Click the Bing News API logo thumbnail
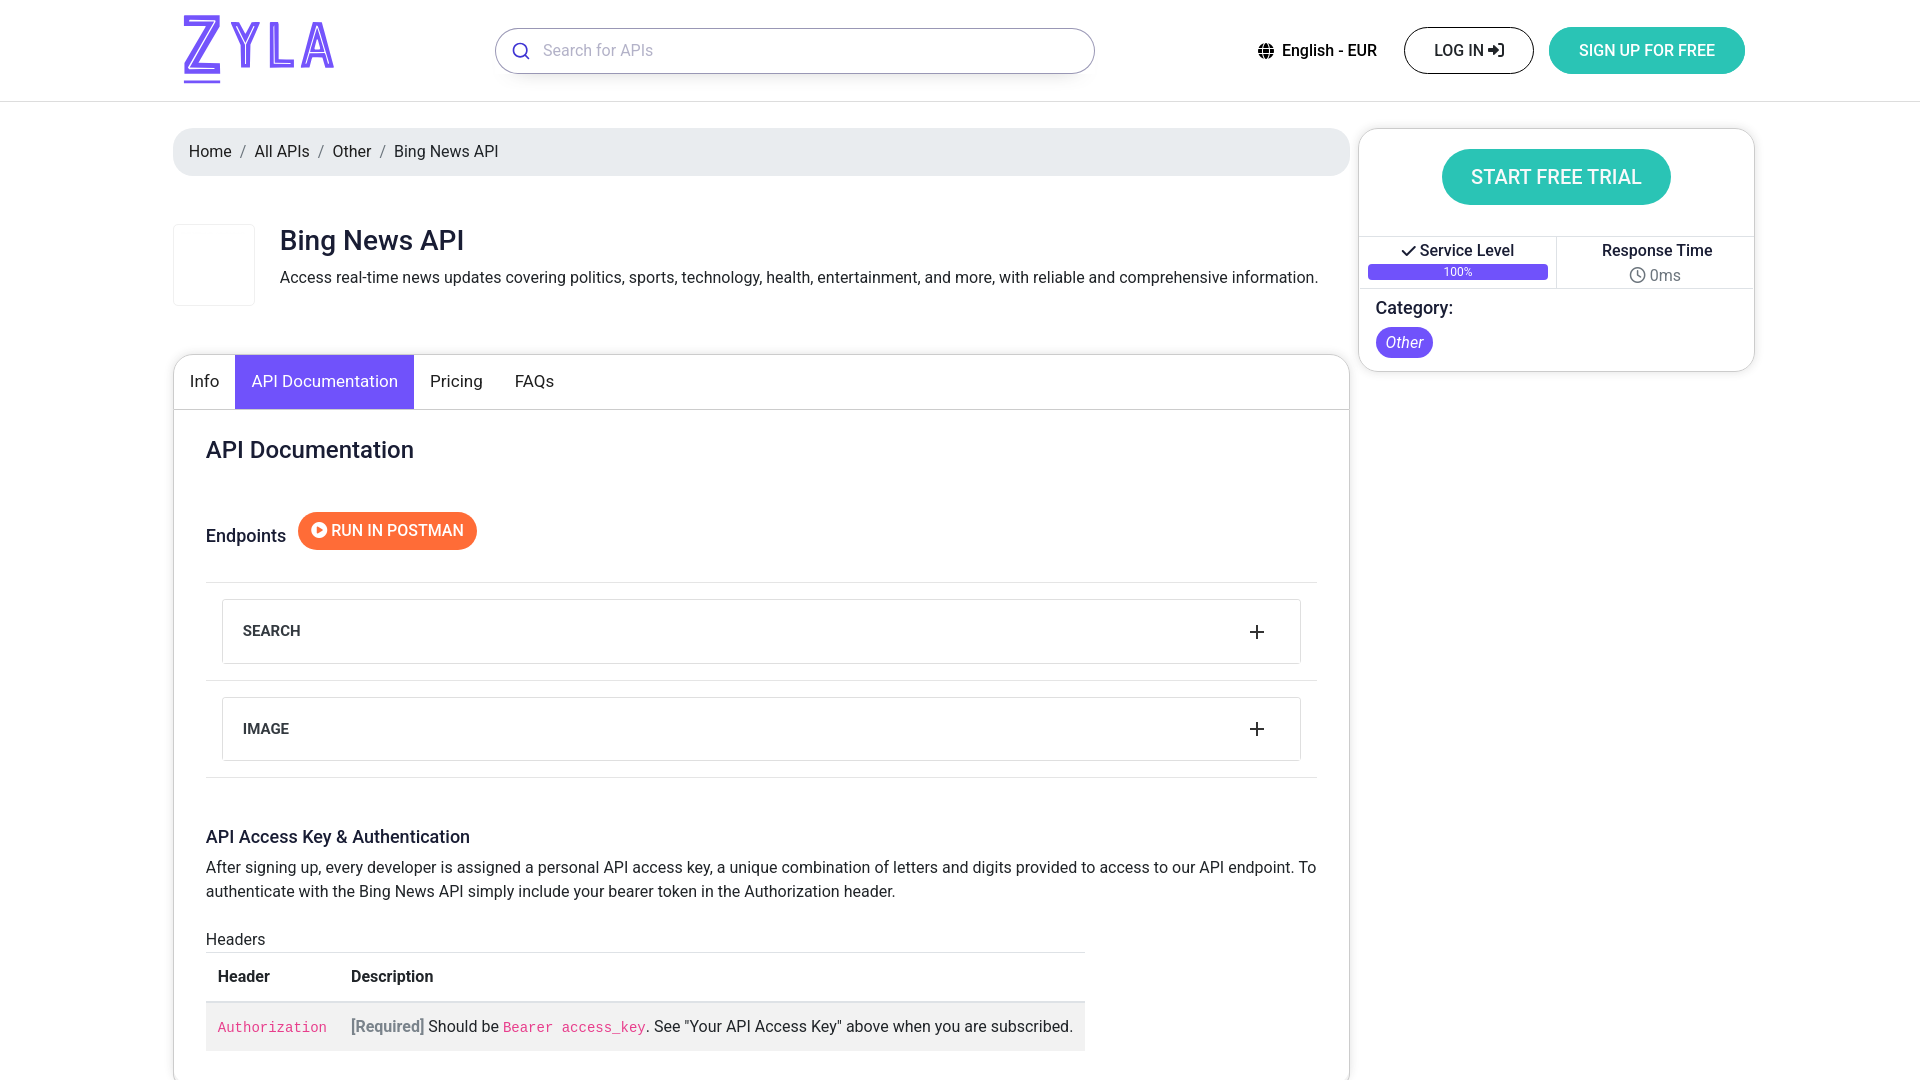This screenshot has height=1080, width=1920. (x=214, y=265)
